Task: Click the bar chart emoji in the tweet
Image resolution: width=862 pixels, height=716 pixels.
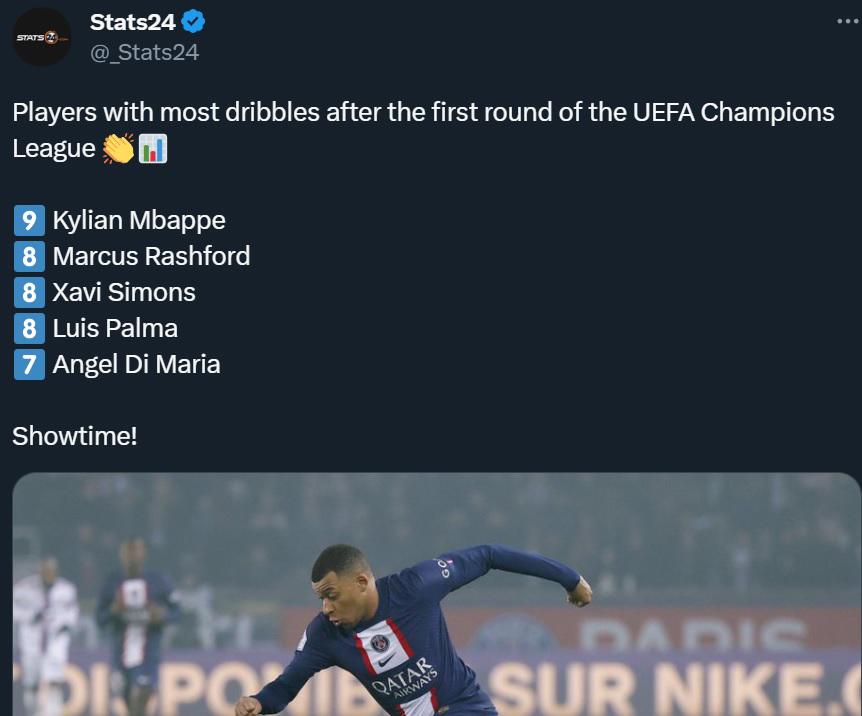Action: (152, 148)
